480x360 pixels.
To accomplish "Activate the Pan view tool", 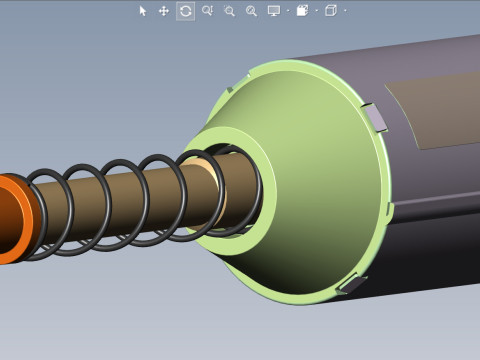I will tap(164, 11).
